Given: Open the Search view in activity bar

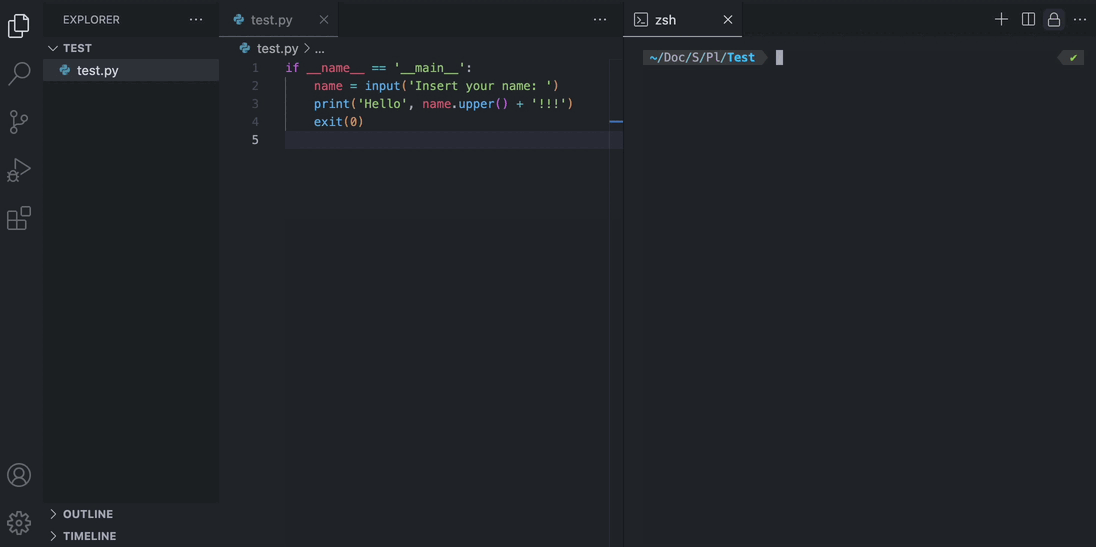Looking at the screenshot, I should click(x=19, y=73).
